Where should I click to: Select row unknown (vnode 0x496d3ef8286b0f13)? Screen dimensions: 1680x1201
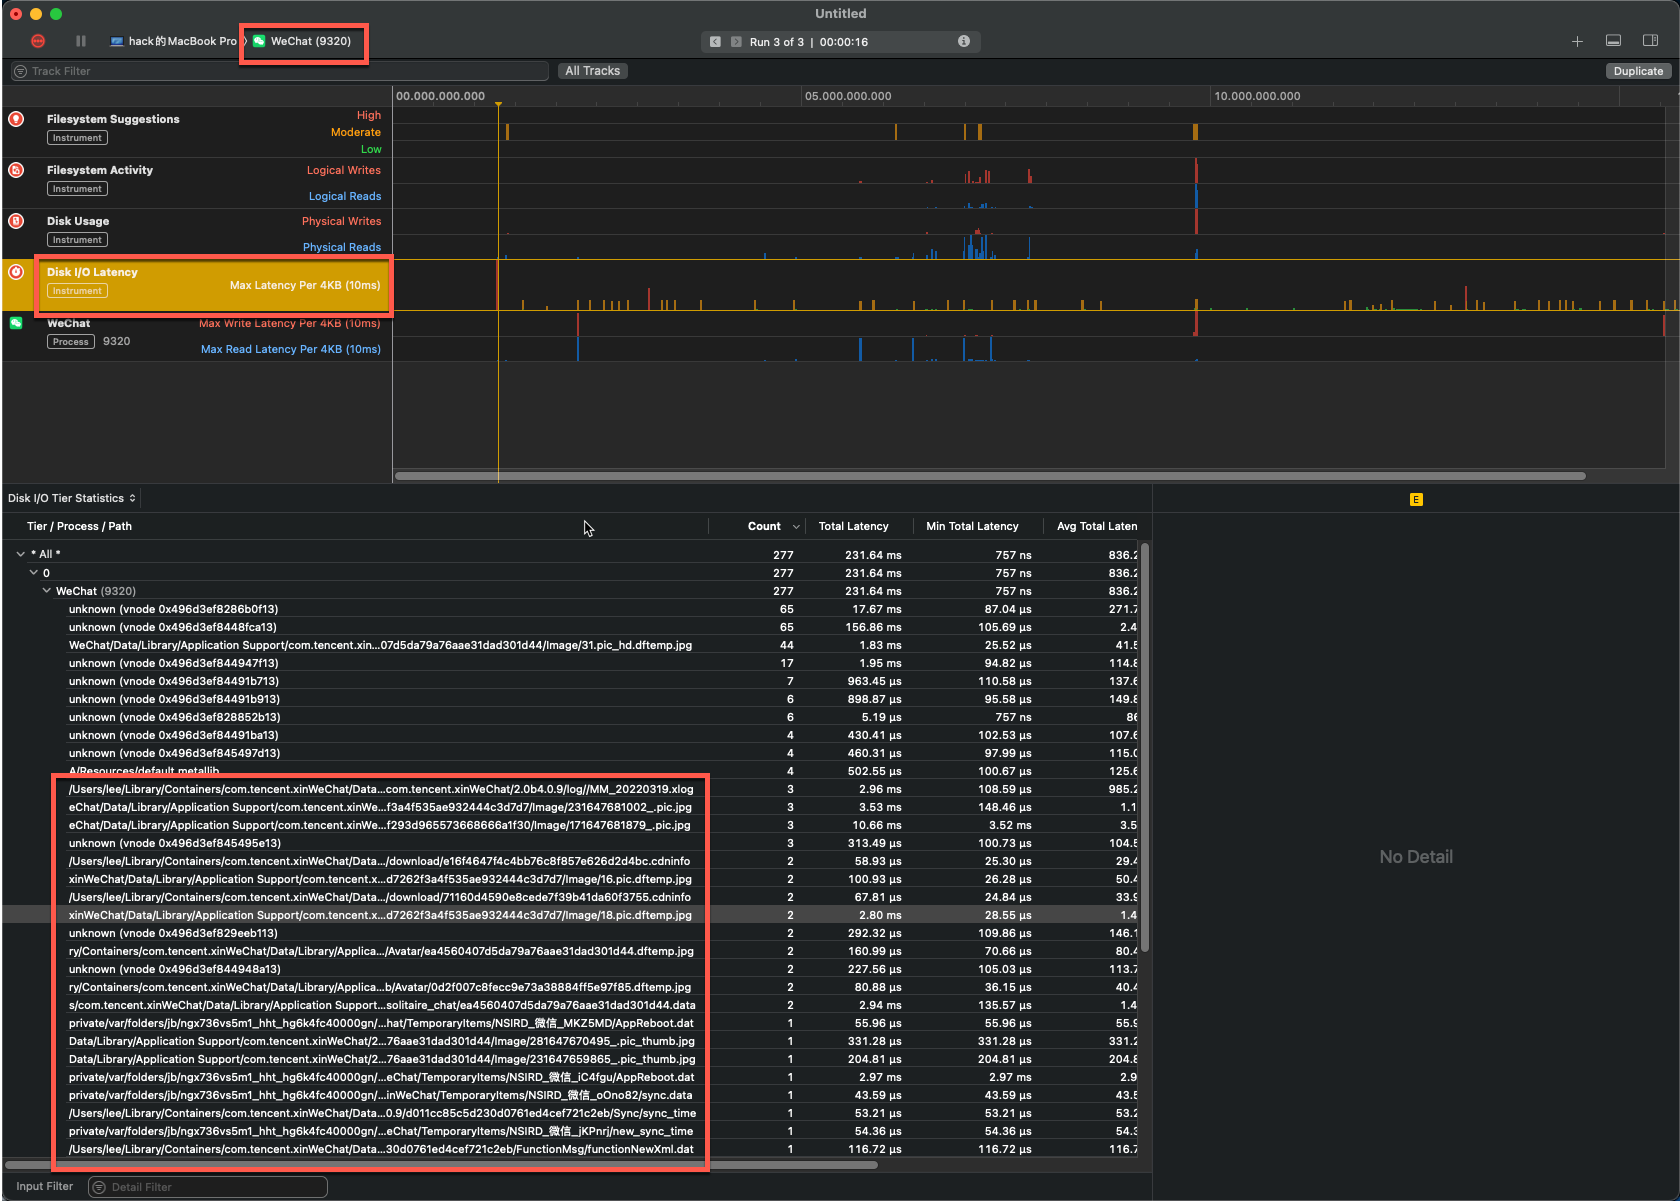click(572, 609)
